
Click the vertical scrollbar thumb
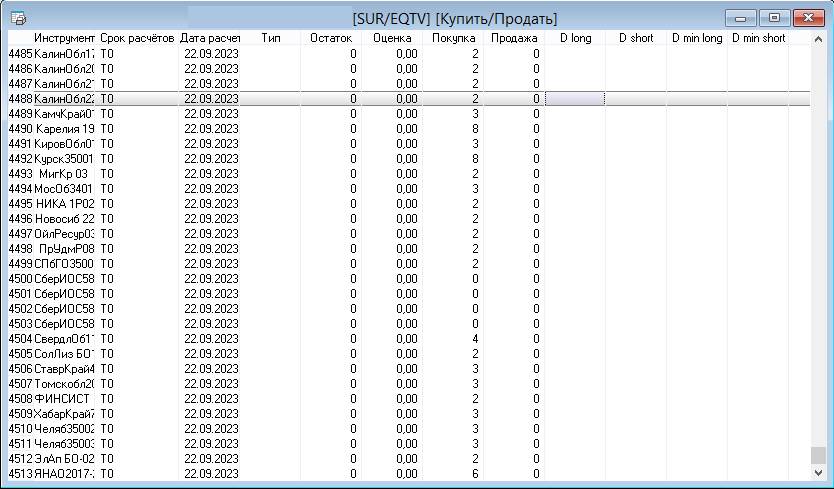(x=819, y=455)
